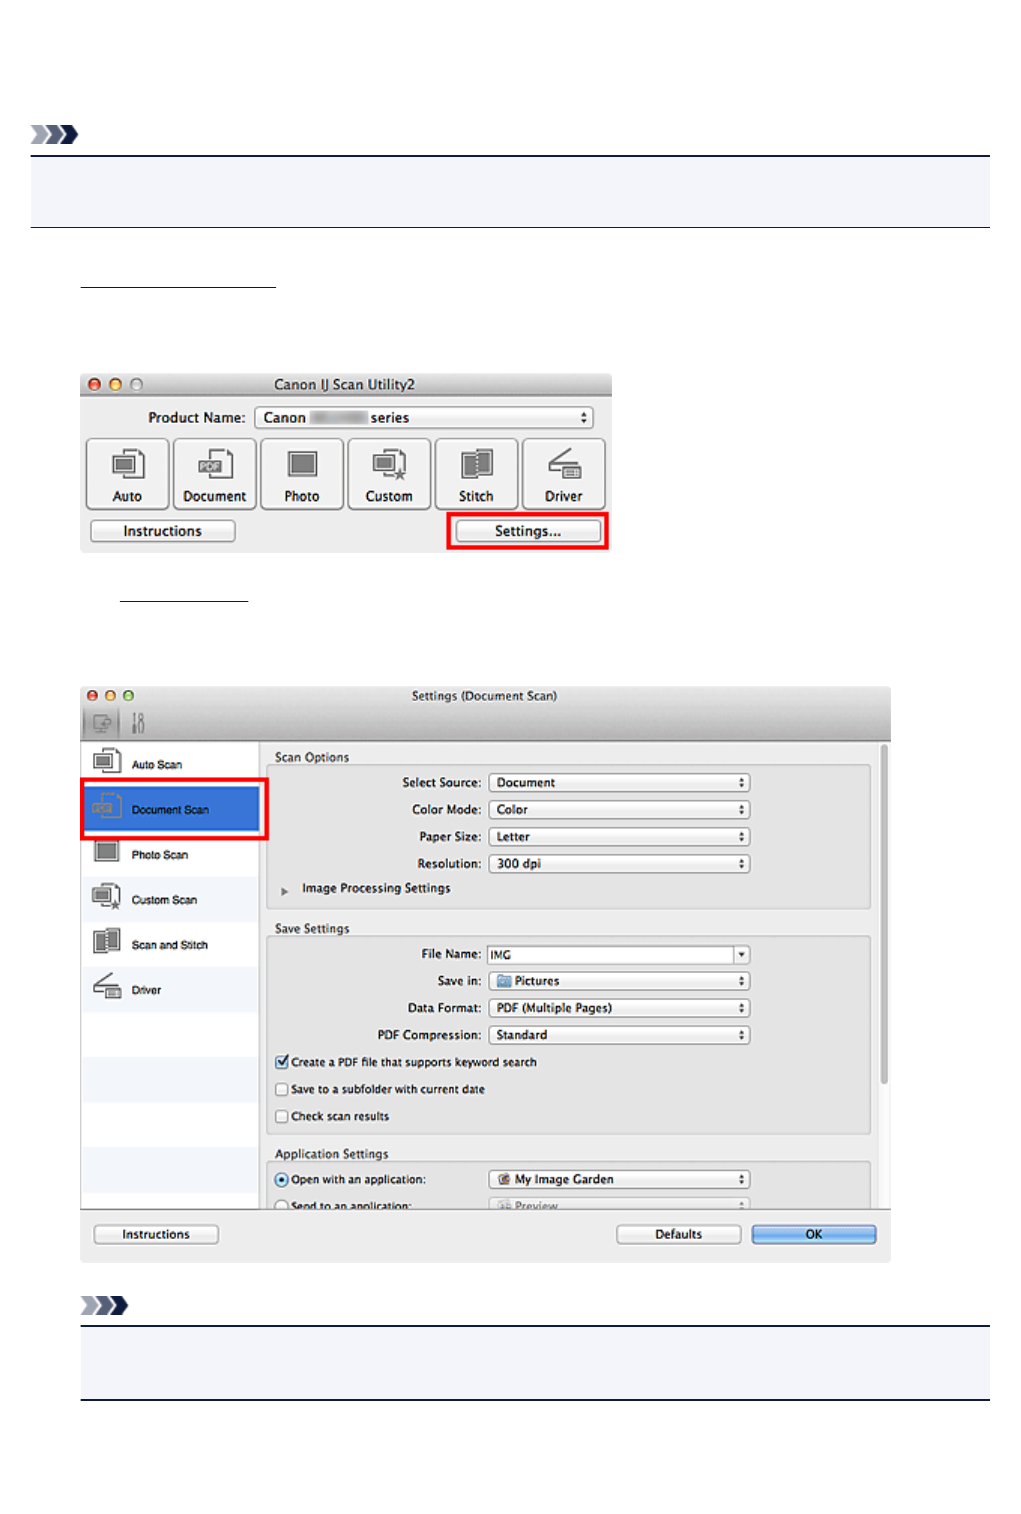1021x1514 pixels.
Task: Open the File Name dropdown arrow
Action: click(741, 955)
